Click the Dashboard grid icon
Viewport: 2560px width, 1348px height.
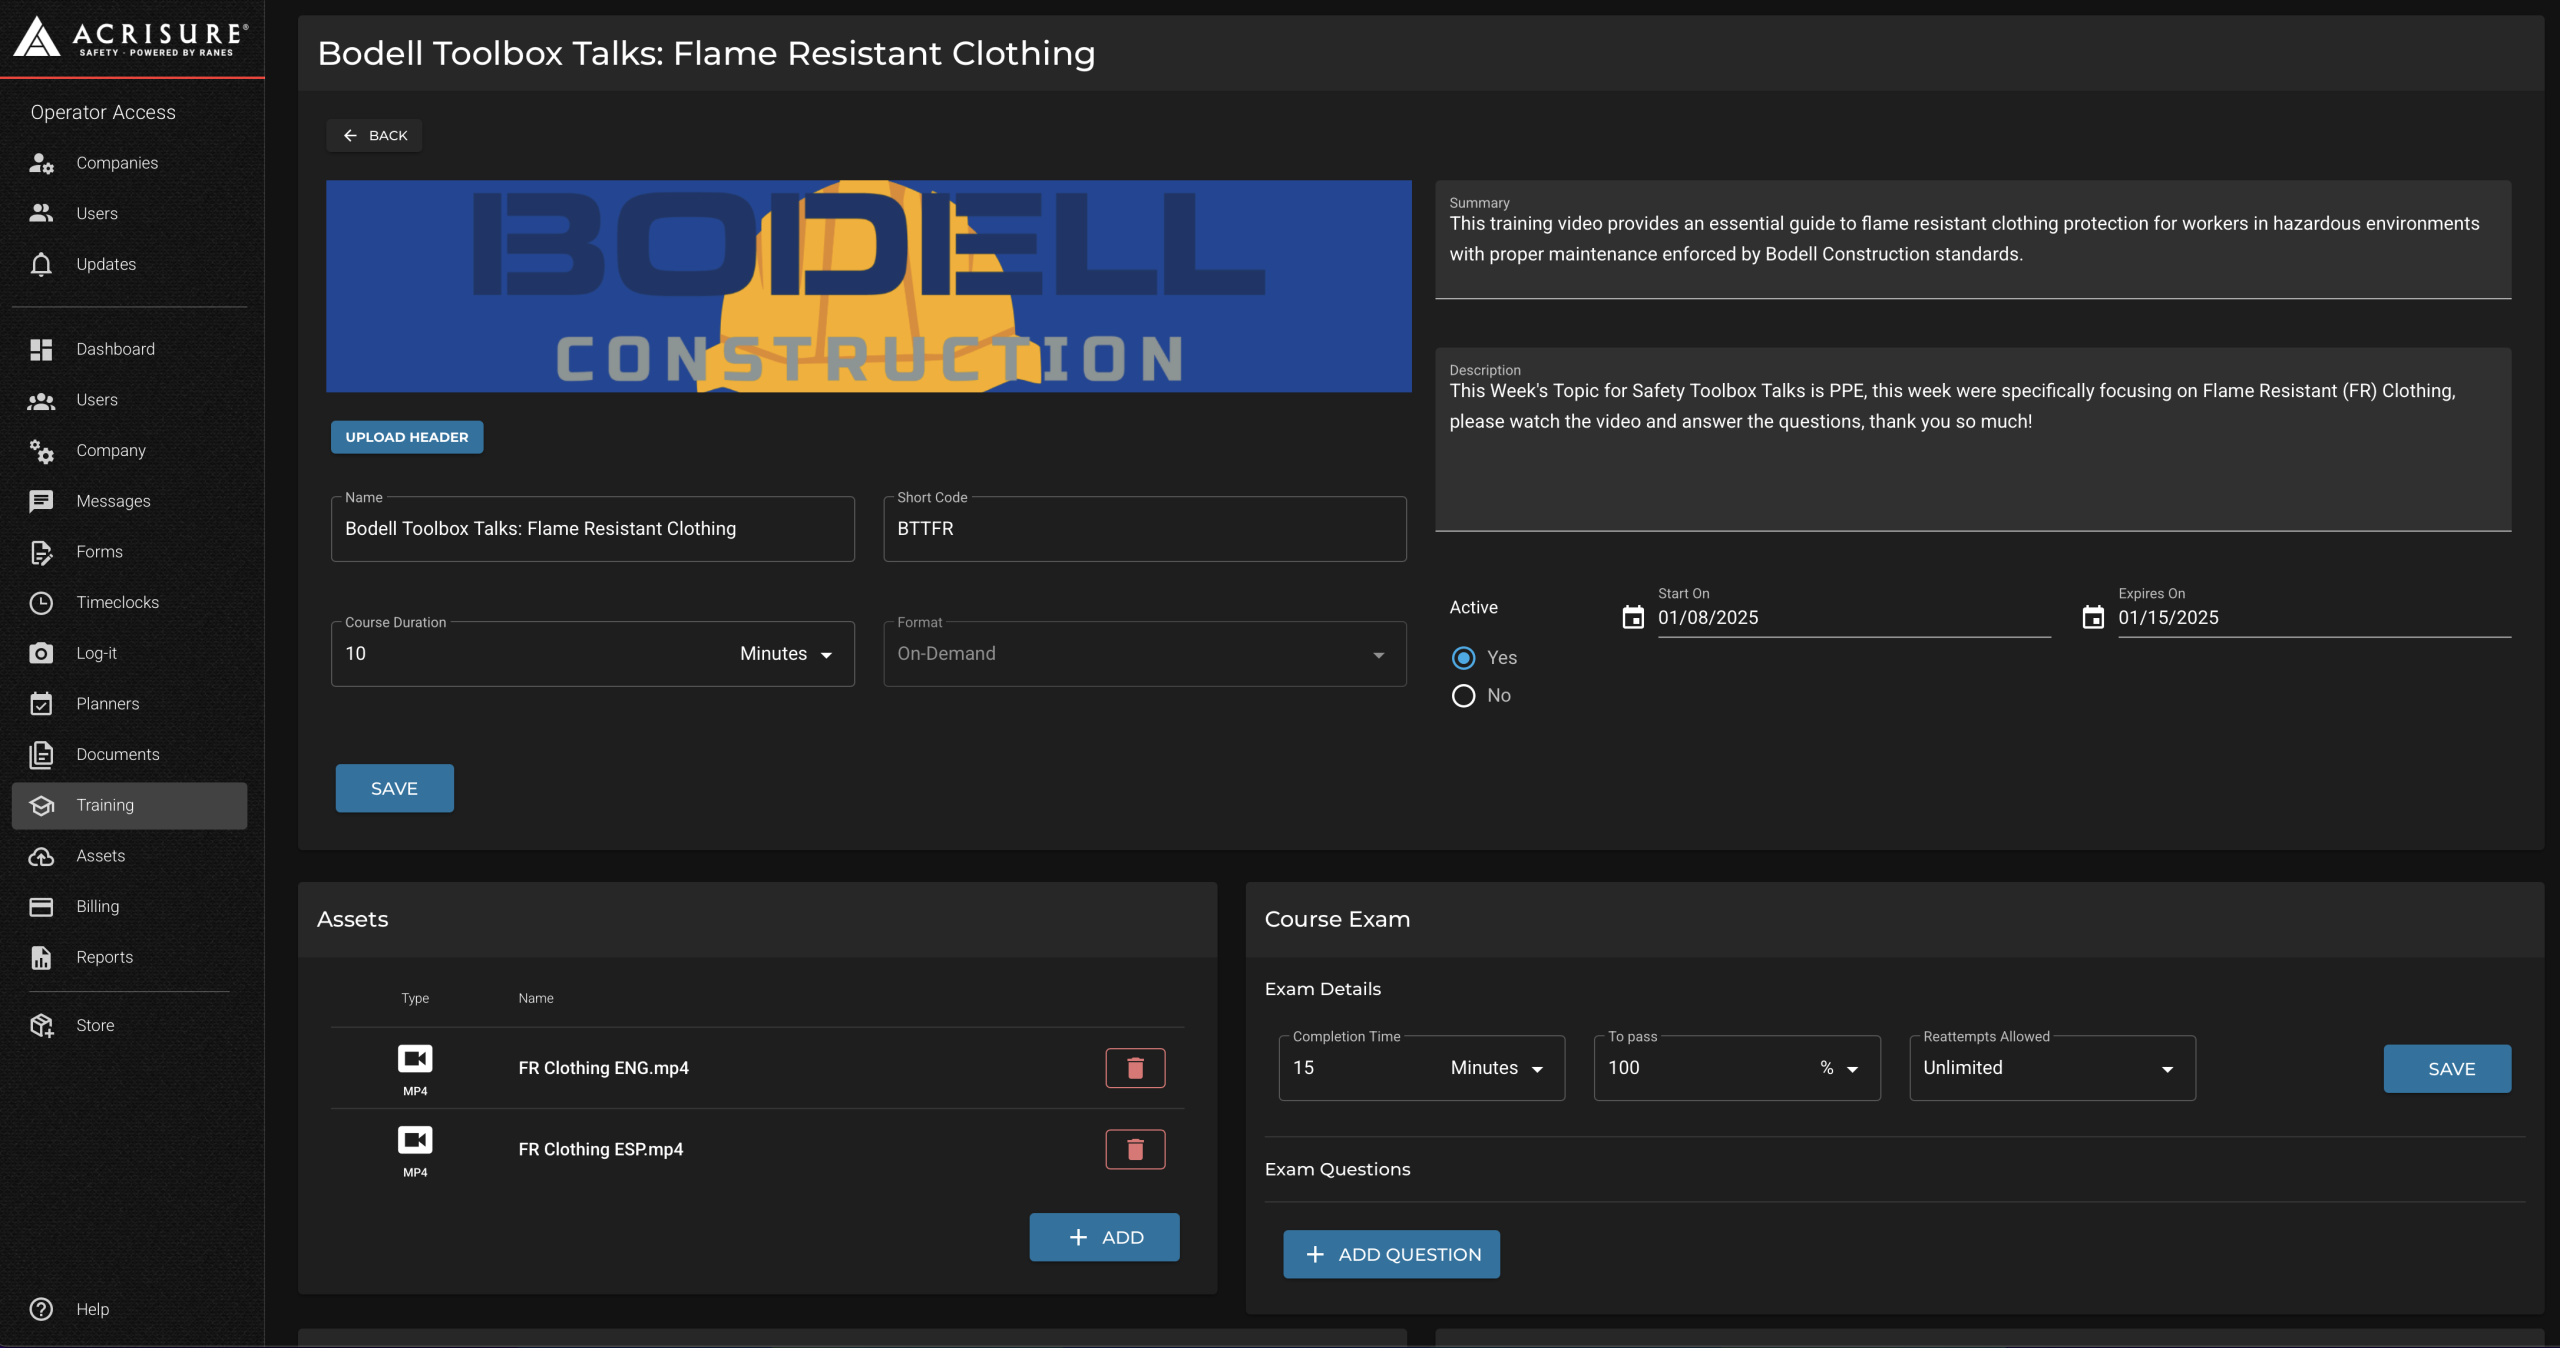point(41,349)
